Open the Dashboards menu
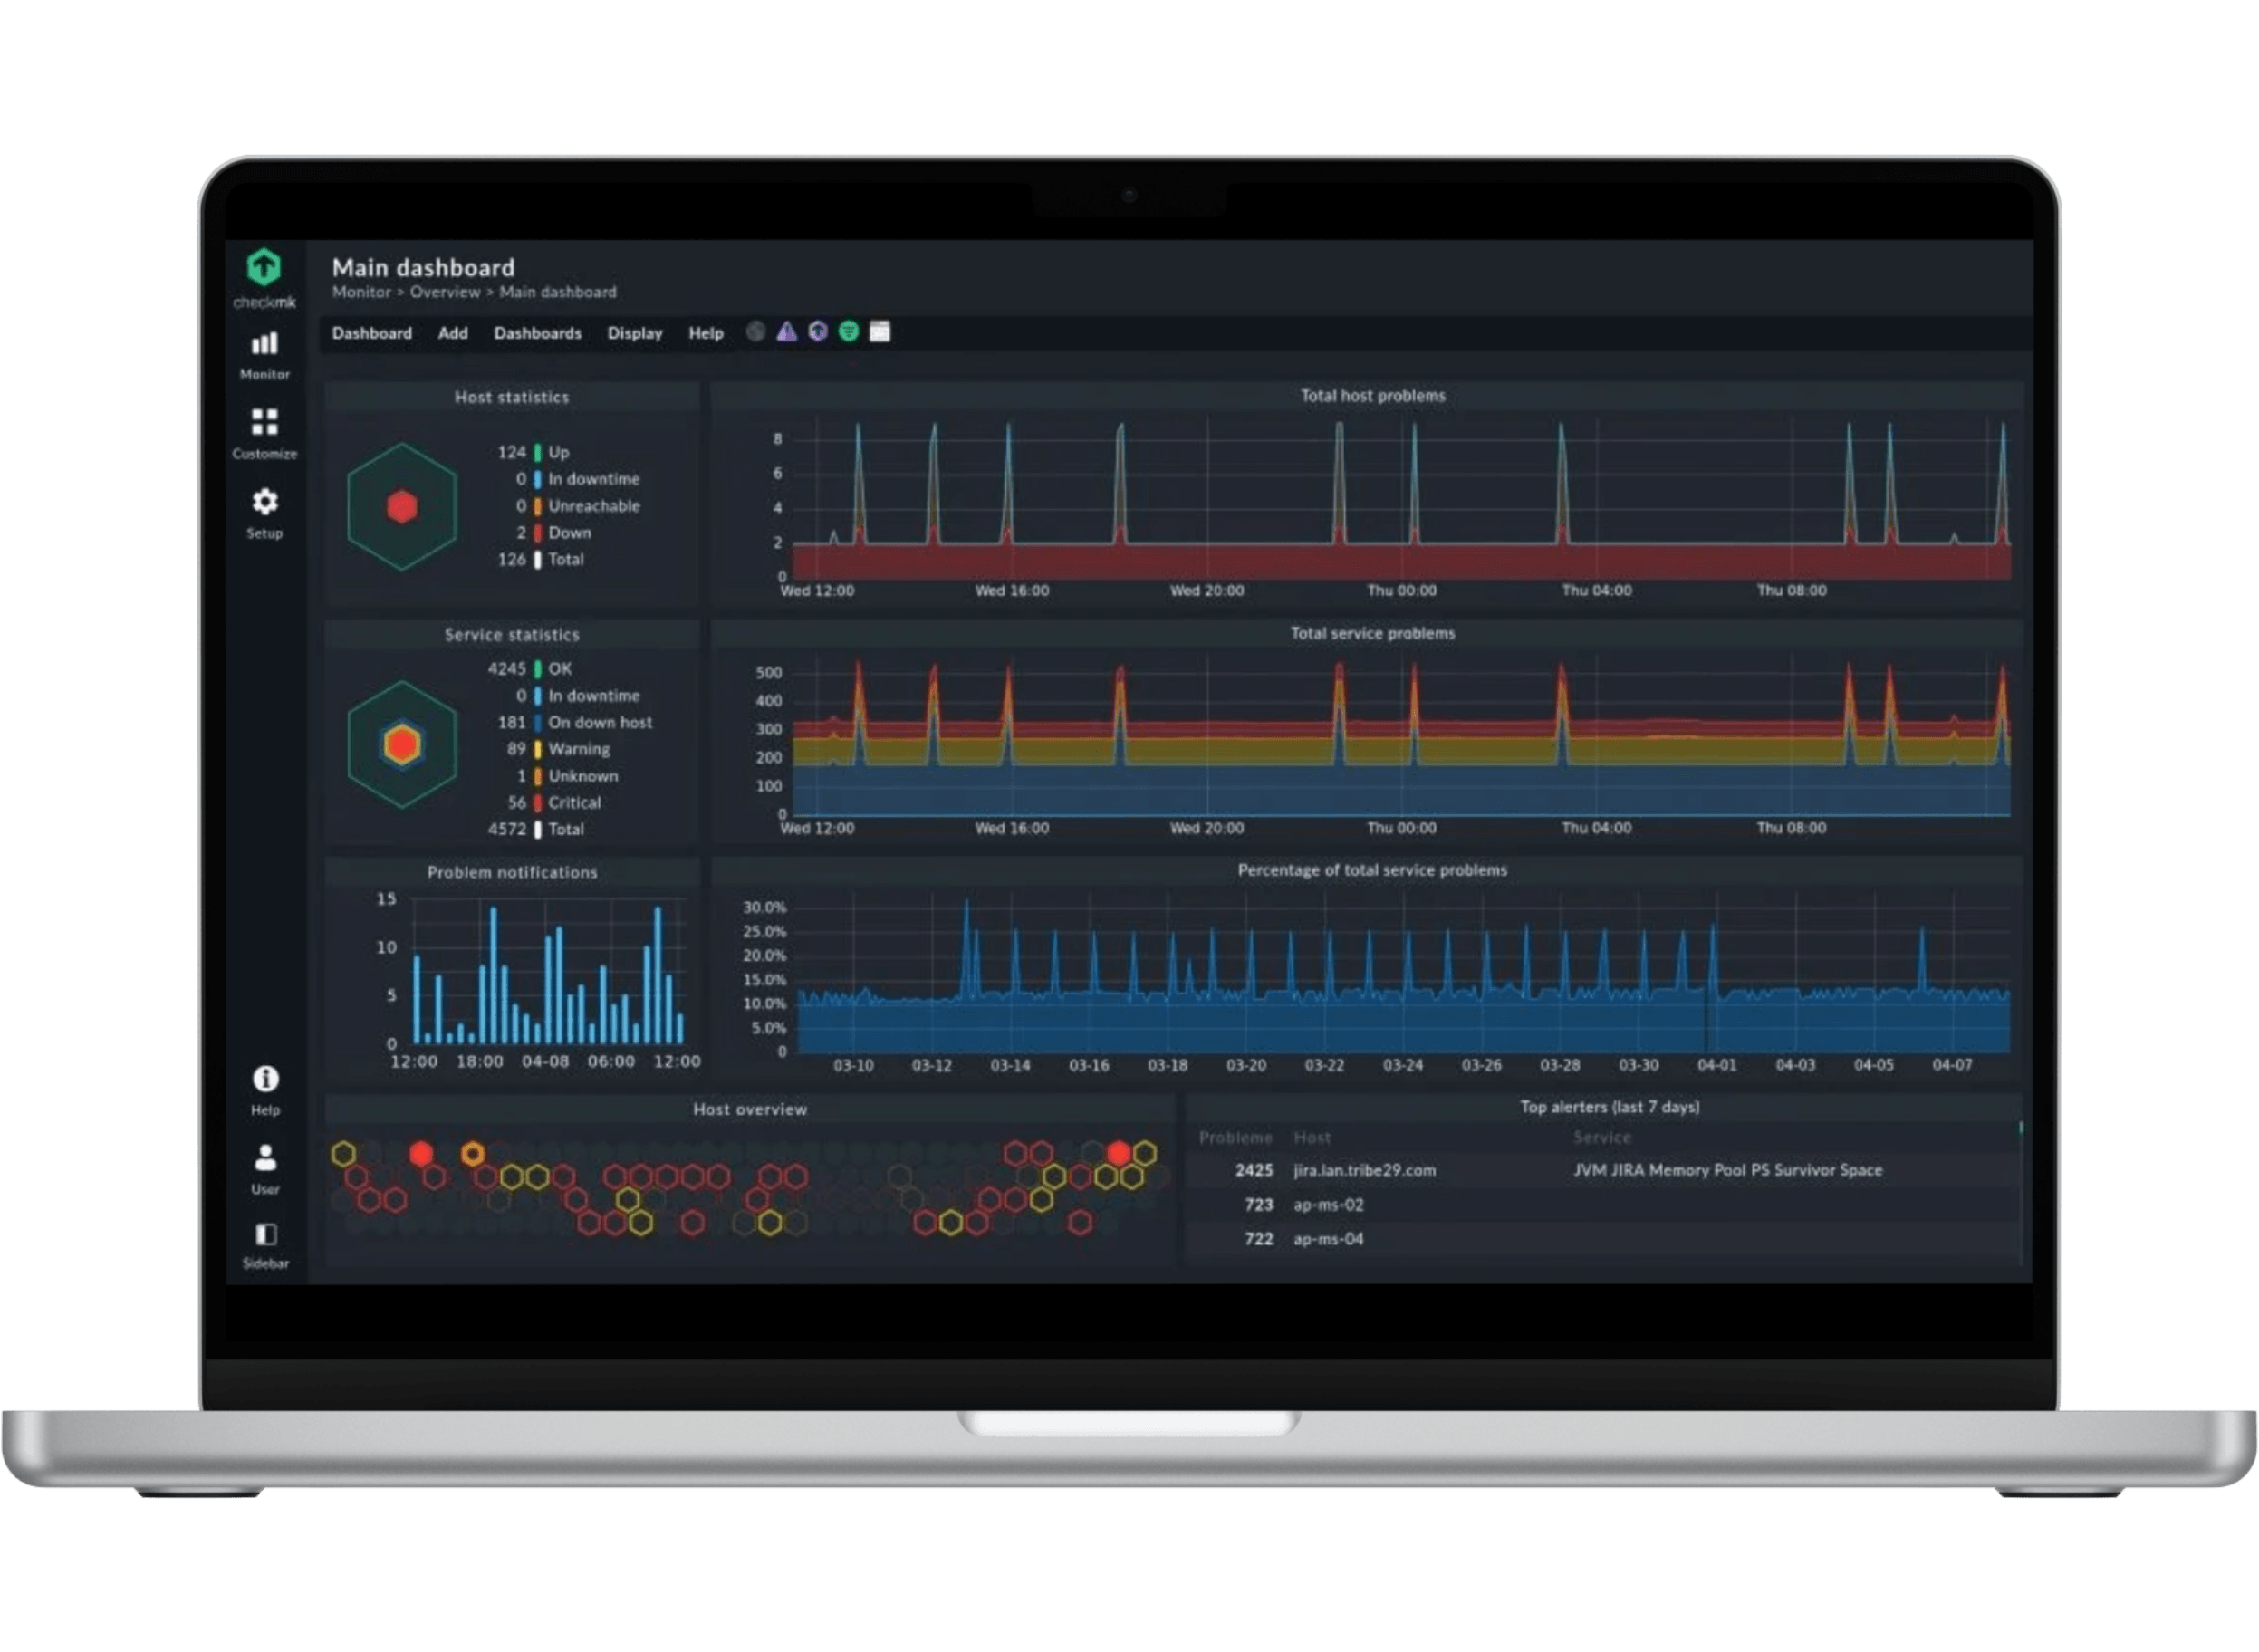The width and height of the screenshot is (2259, 1652). pos(538,333)
